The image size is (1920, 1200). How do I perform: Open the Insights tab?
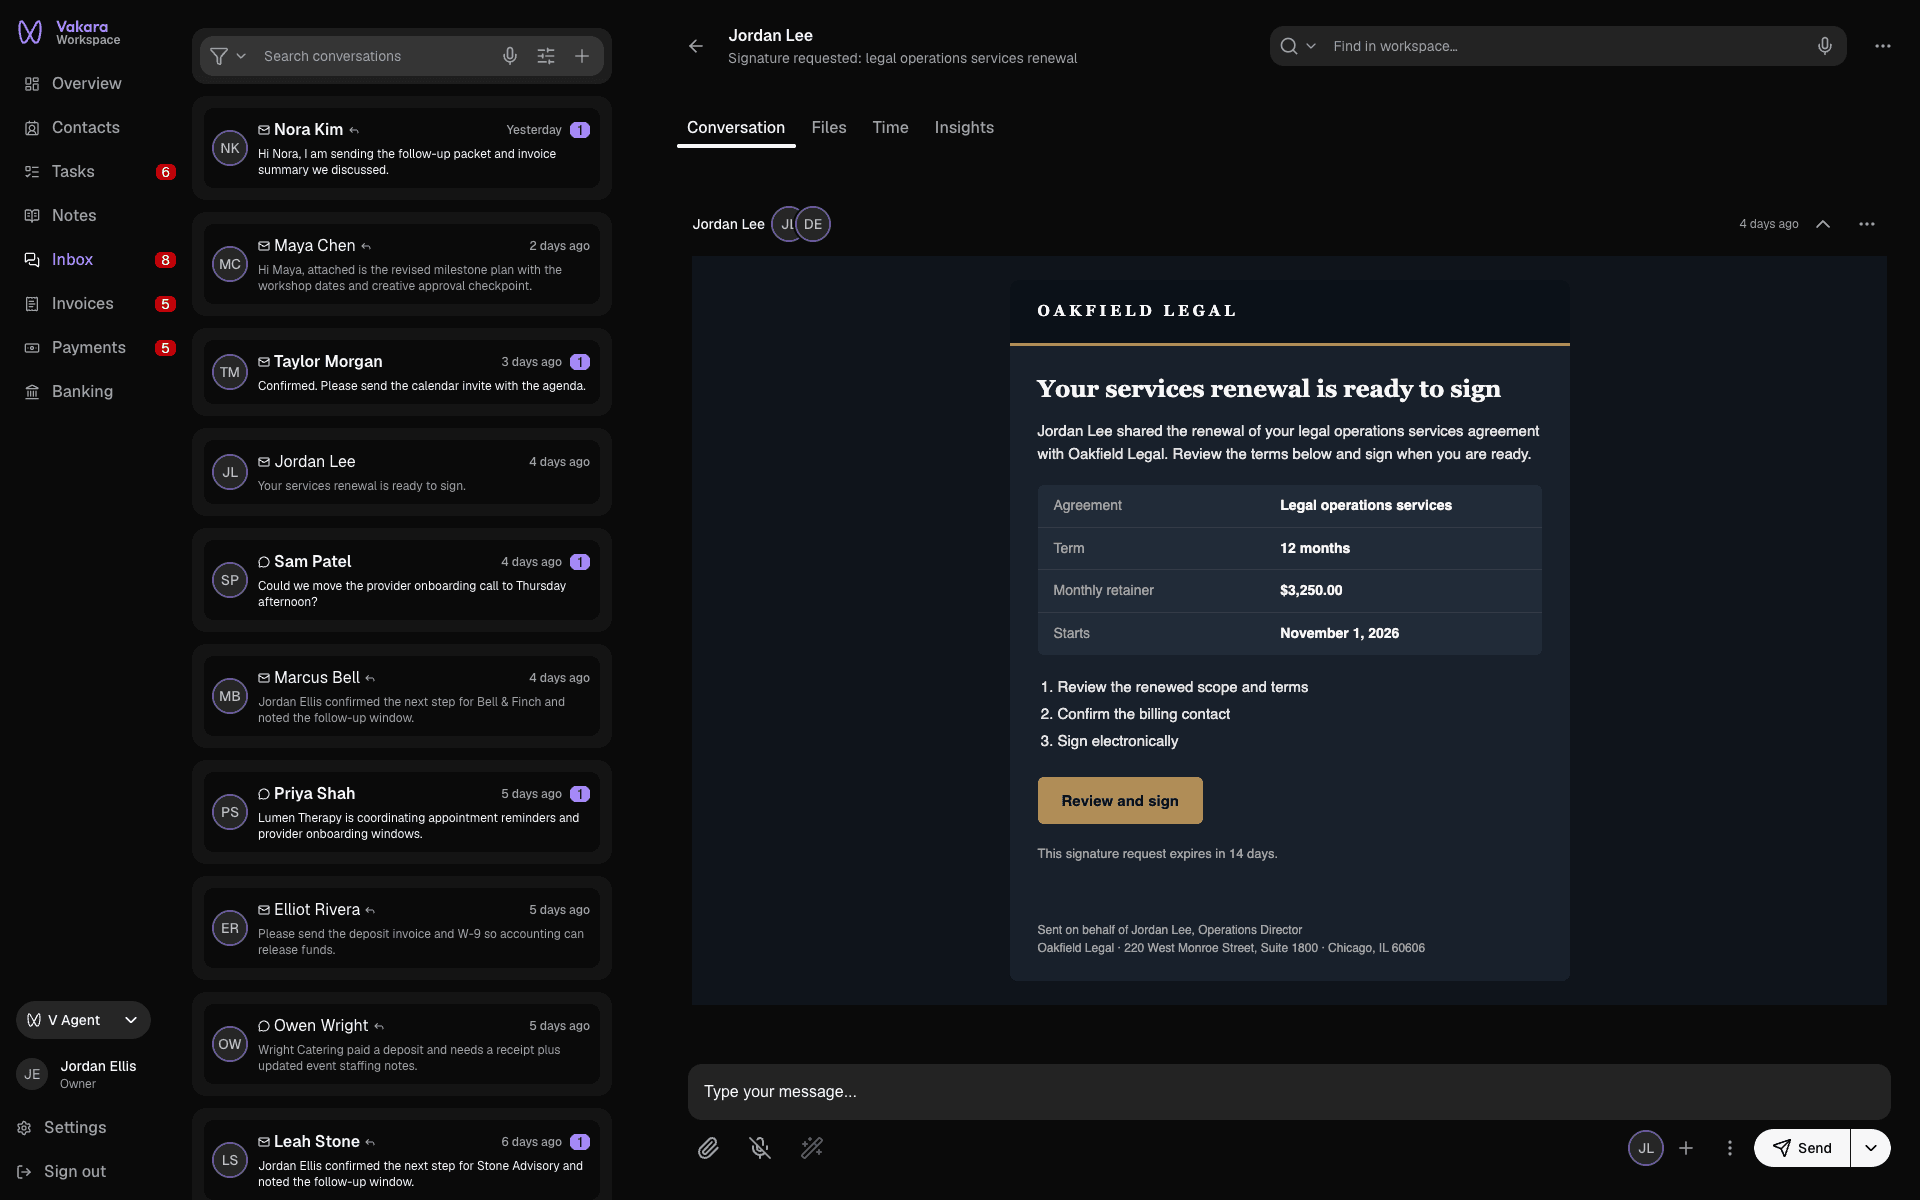tap(964, 128)
